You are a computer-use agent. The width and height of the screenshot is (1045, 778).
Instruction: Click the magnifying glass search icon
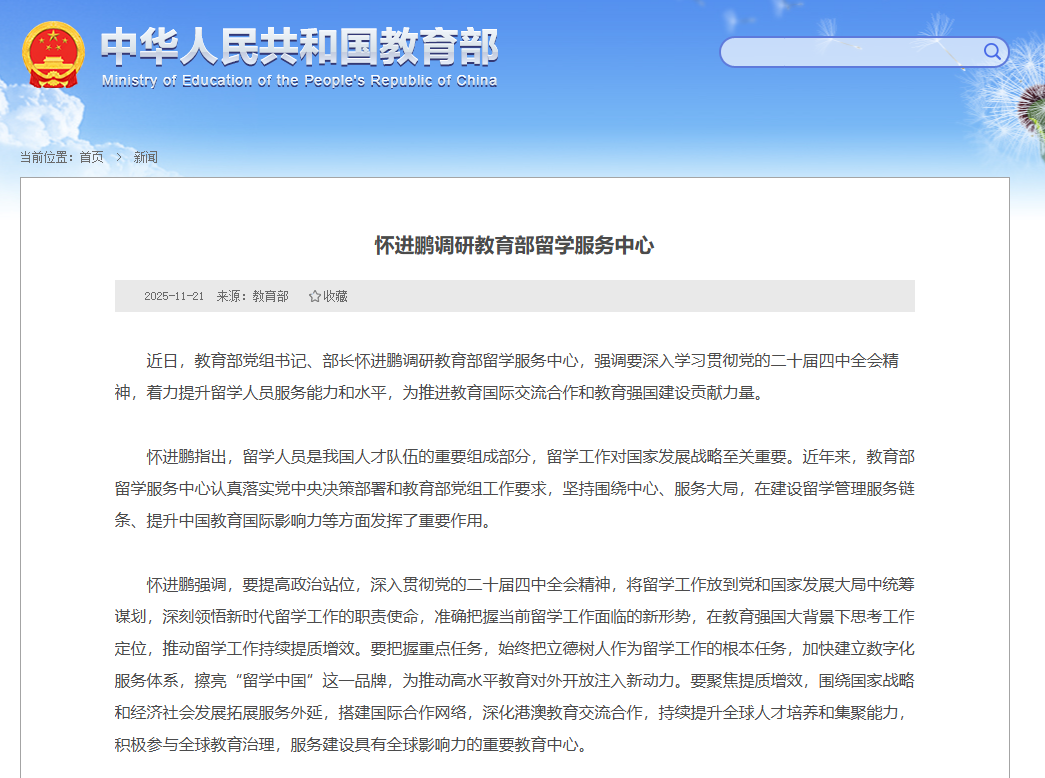tap(991, 52)
